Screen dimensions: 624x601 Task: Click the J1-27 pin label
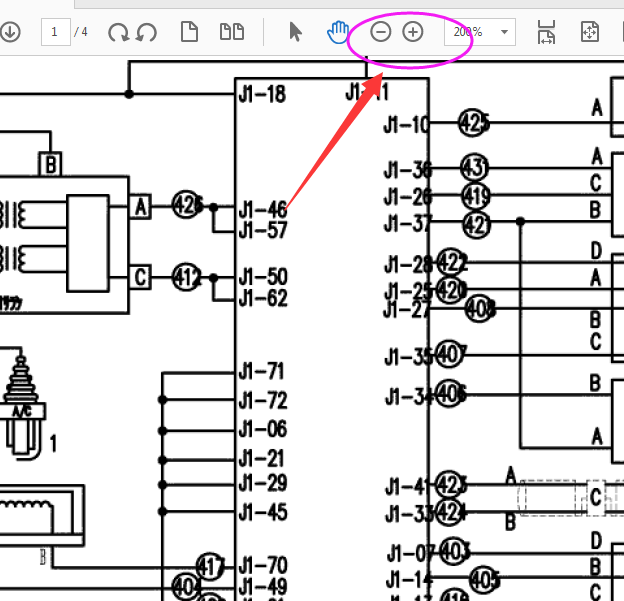[407, 309]
